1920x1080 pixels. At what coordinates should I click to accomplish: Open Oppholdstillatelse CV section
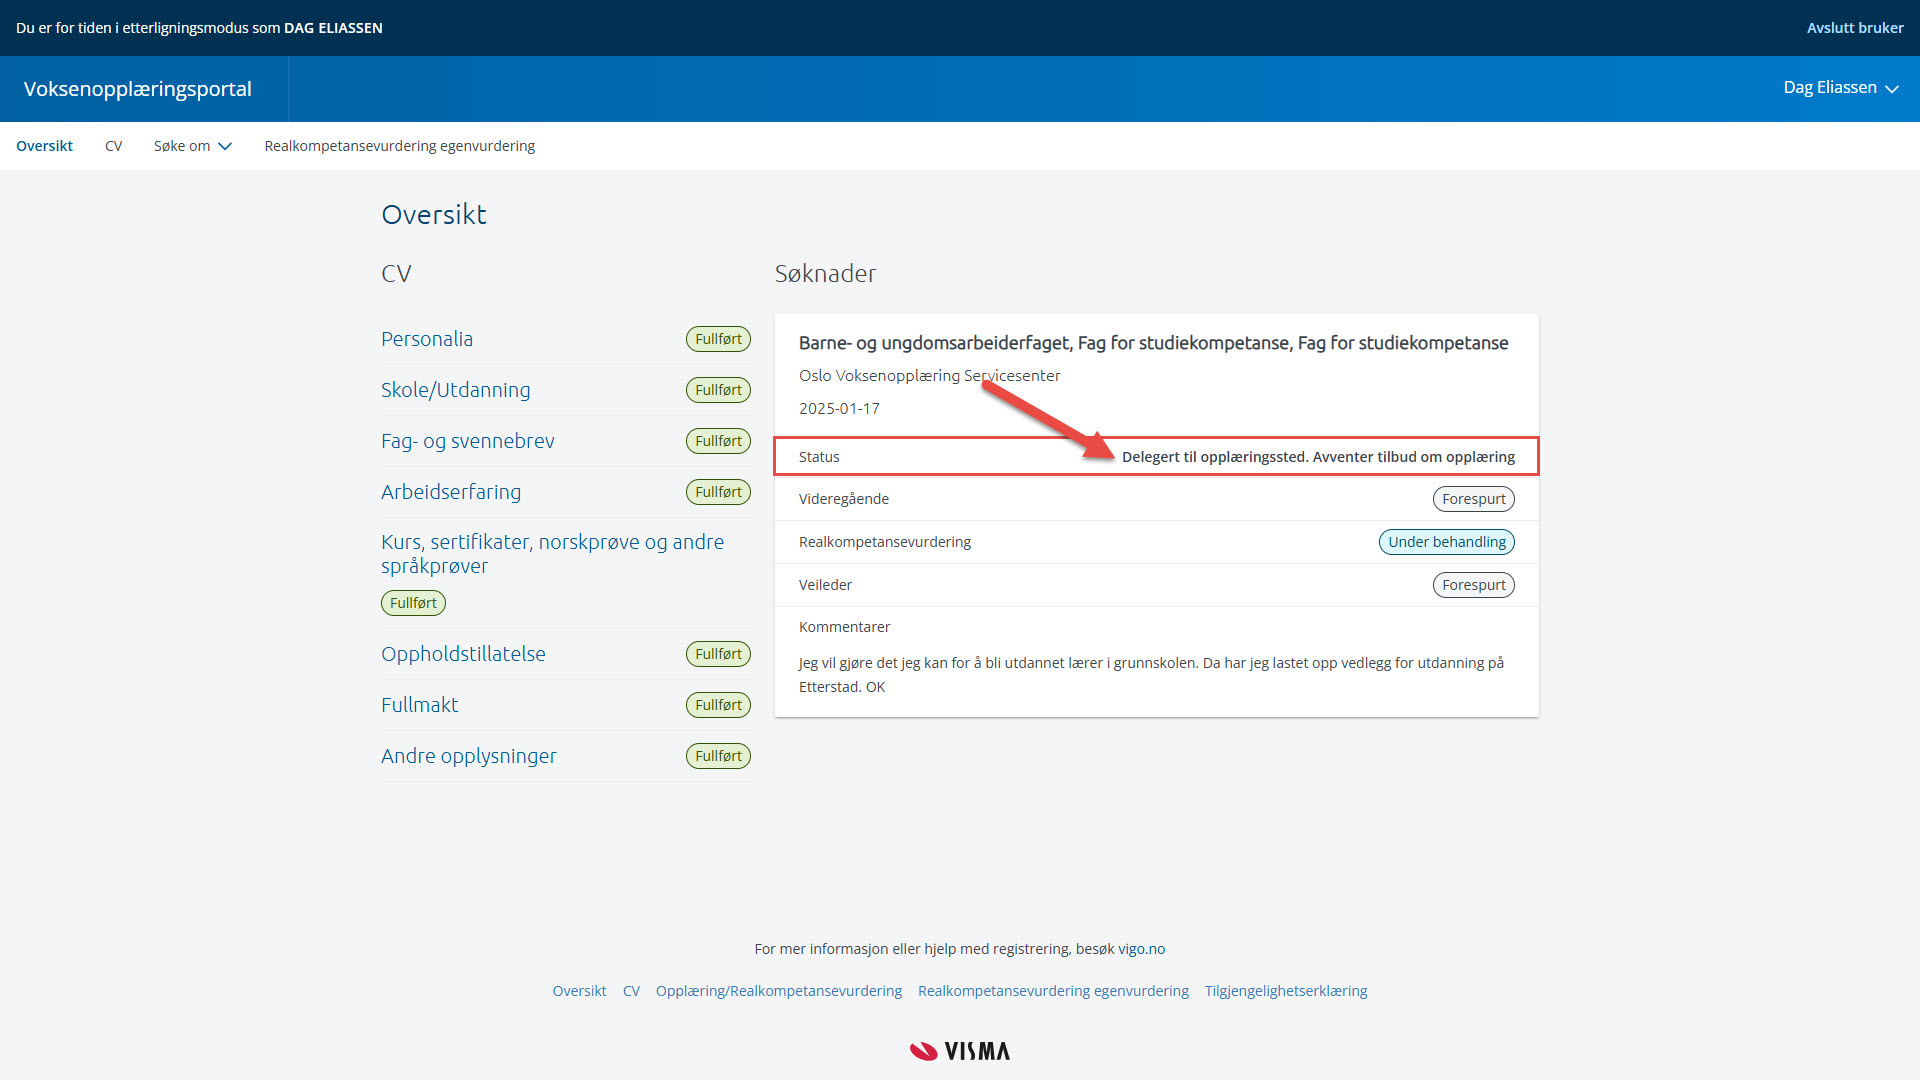(x=463, y=654)
